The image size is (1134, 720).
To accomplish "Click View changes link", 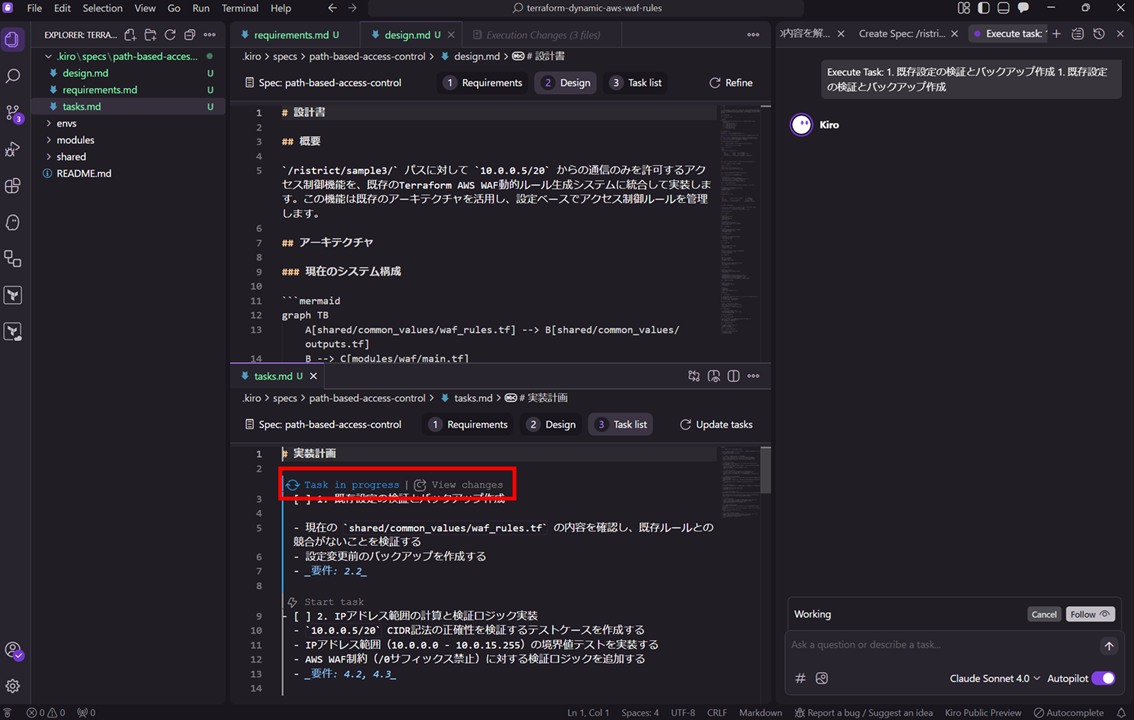I will tap(459, 485).
